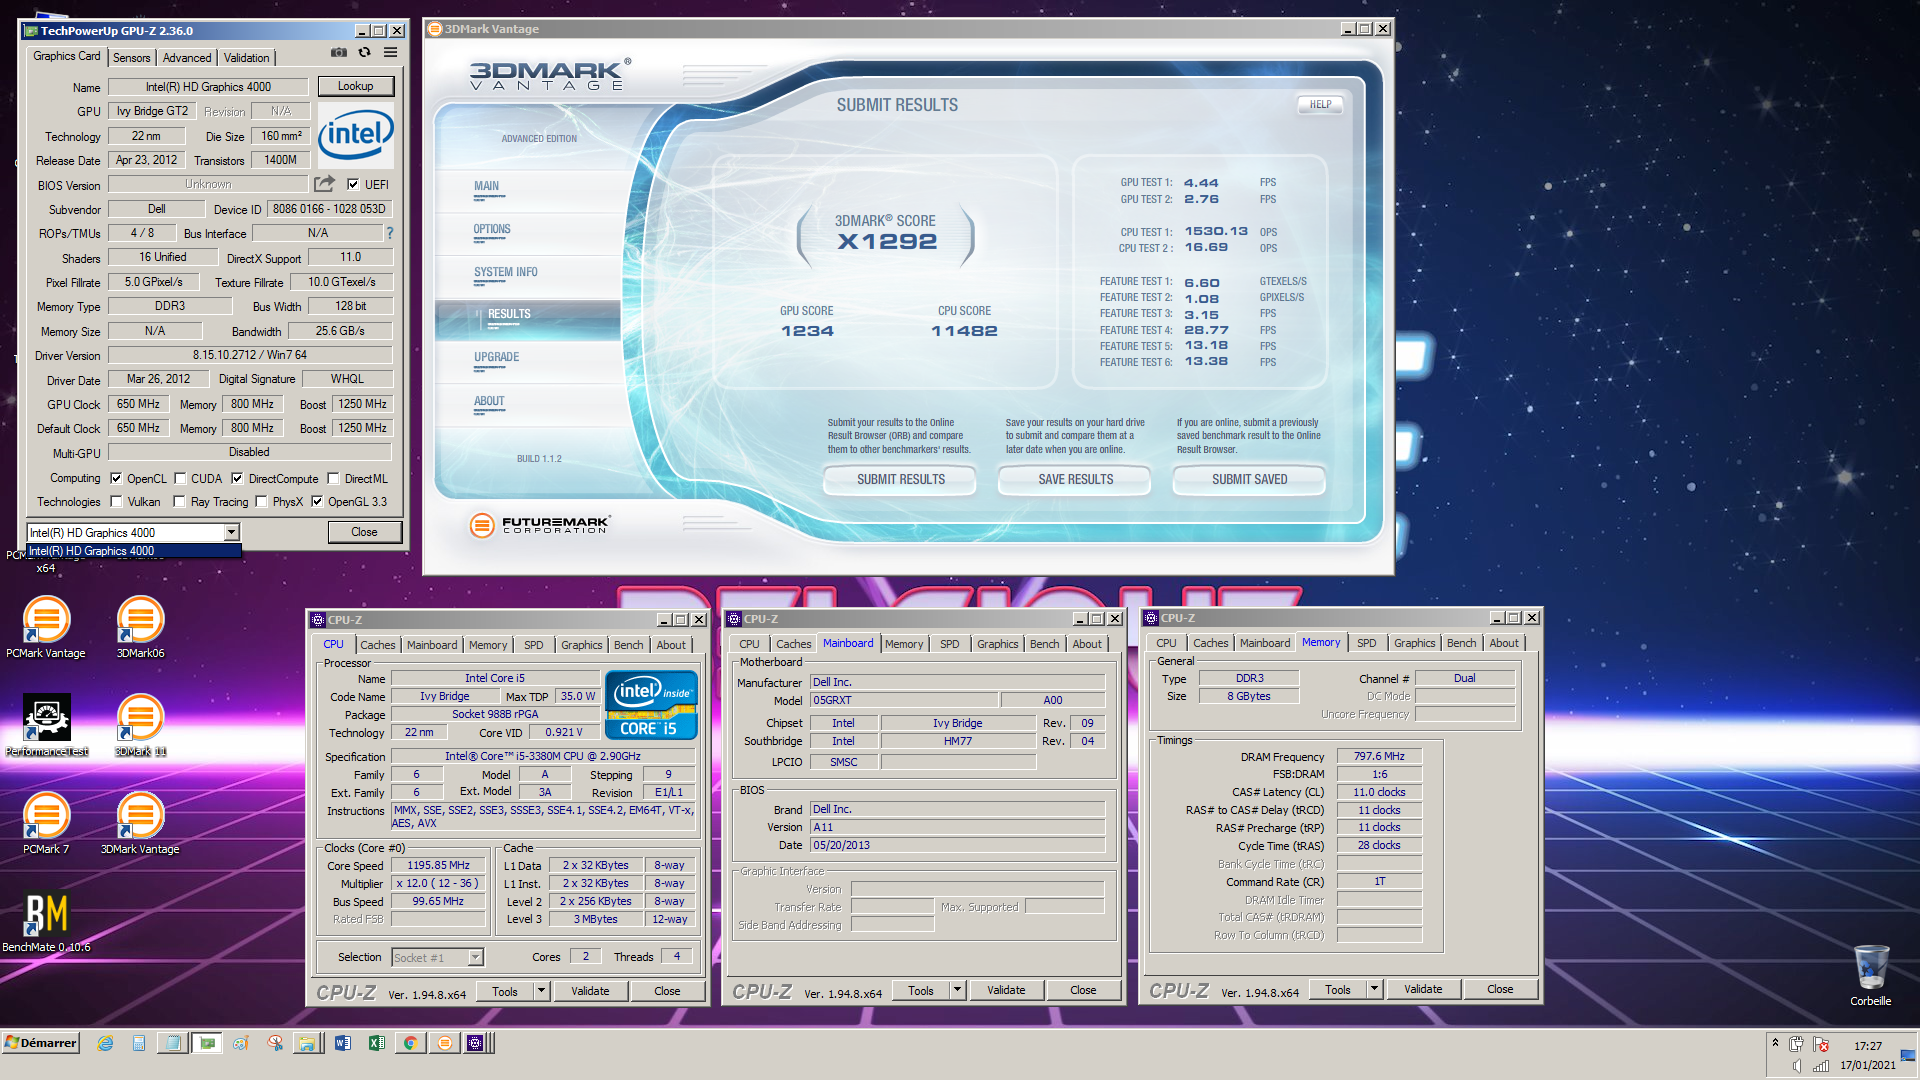Click the volume speaker tray icon
1920x1080 pixels.
coord(1797,1065)
